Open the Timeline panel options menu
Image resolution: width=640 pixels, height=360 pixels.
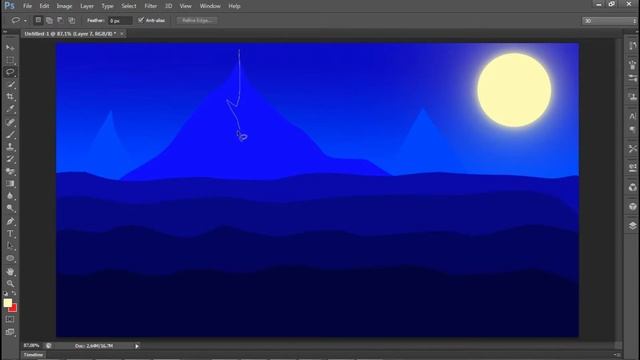(617, 355)
